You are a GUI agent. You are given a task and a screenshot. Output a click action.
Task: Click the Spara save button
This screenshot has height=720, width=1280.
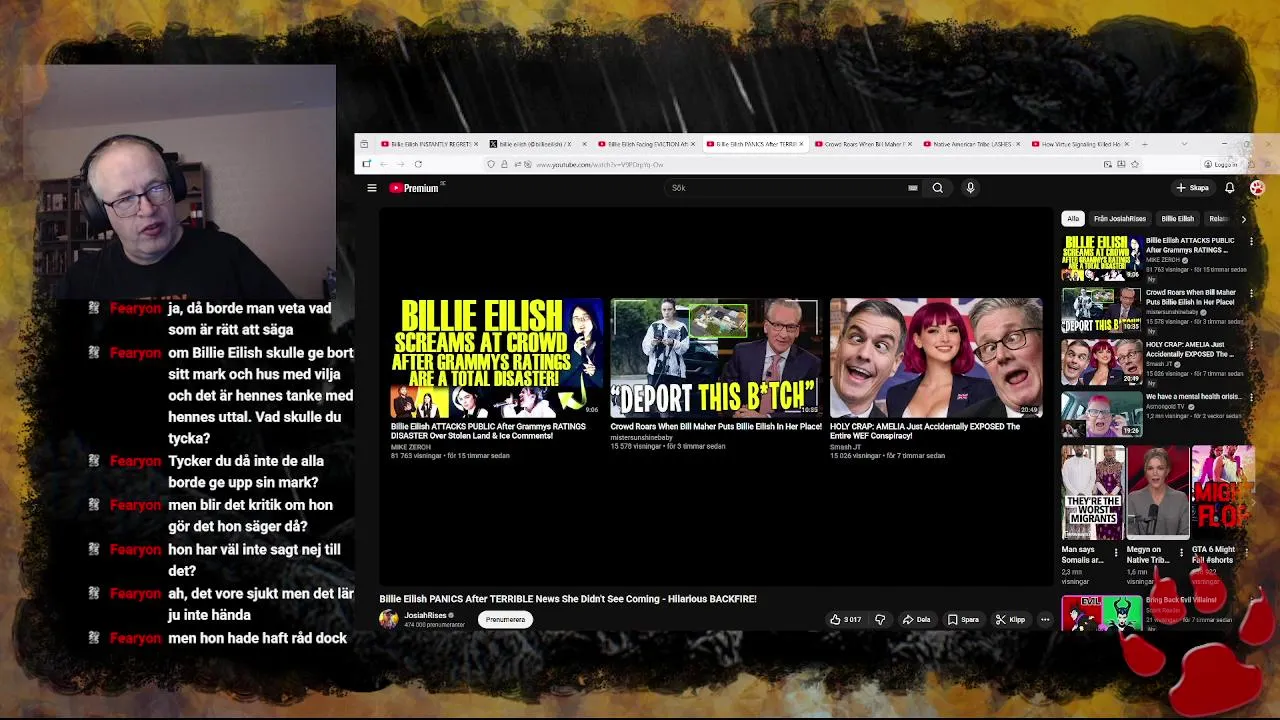coord(963,619)
